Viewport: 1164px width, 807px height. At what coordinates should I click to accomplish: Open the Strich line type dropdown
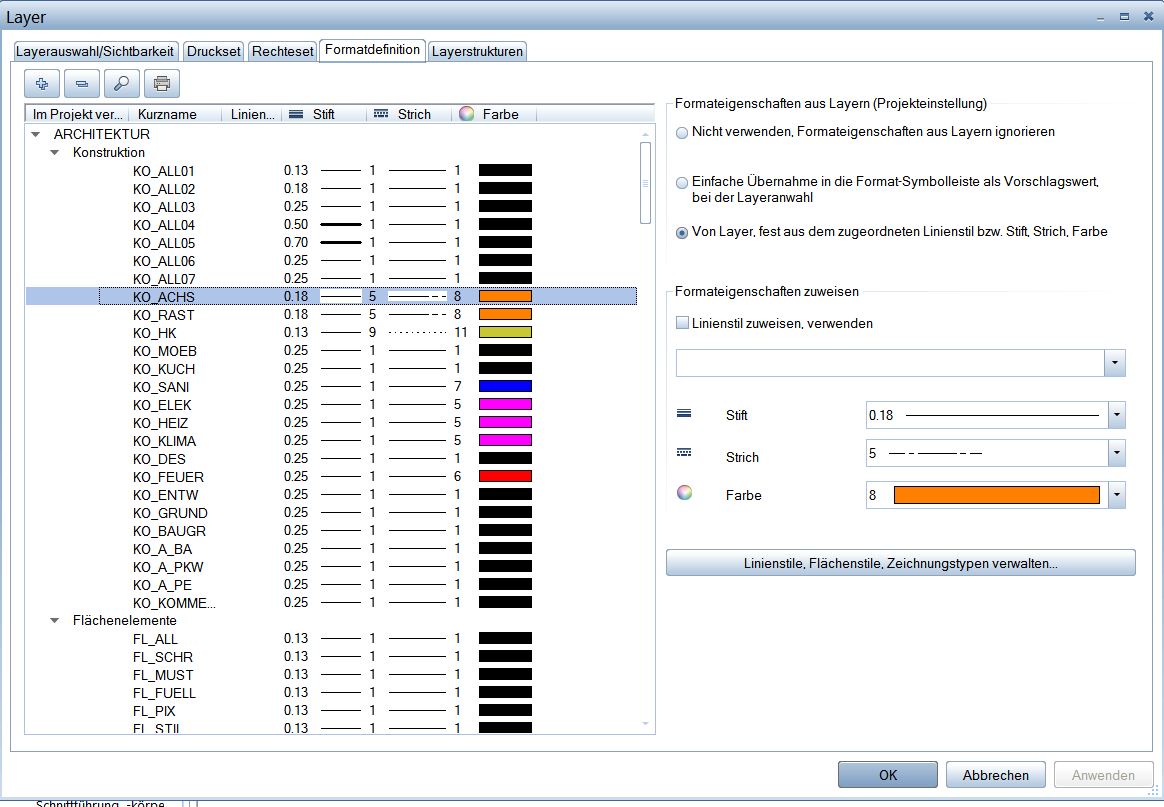coord(1116,454)
